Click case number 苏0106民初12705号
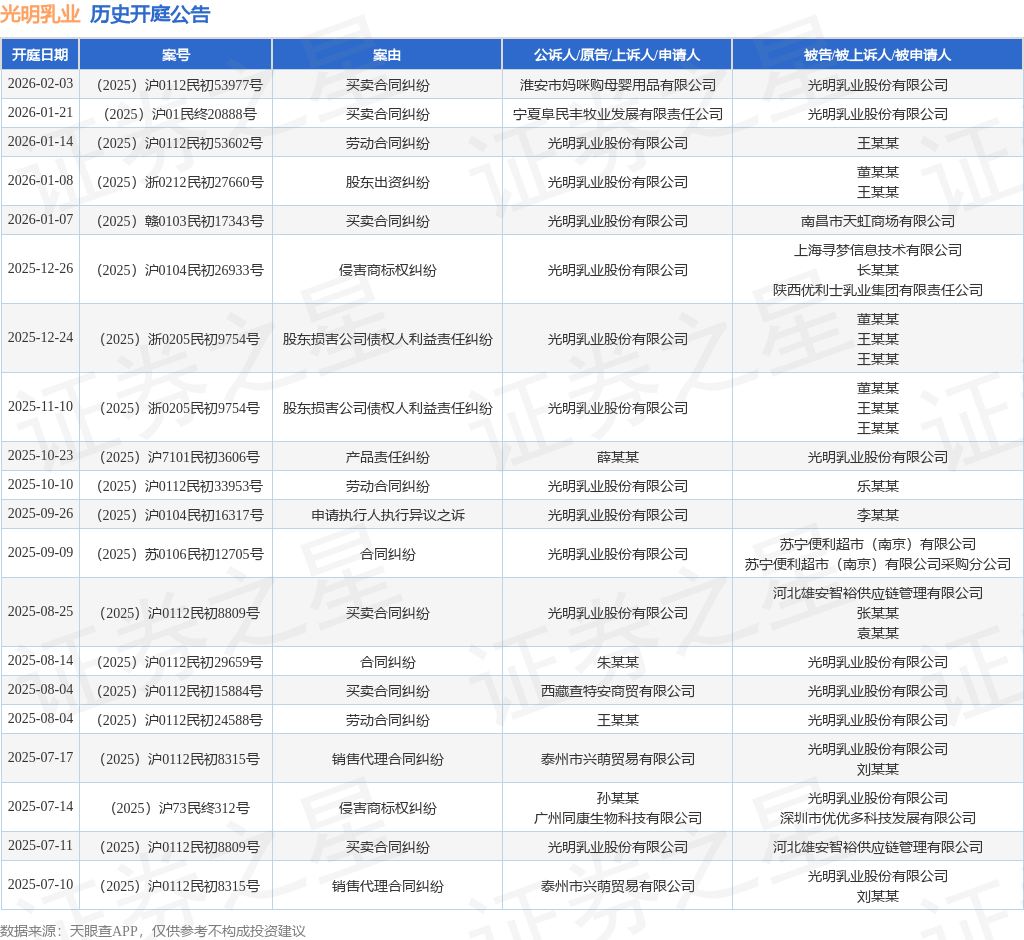1024x940 pixels. click(180, 554)
